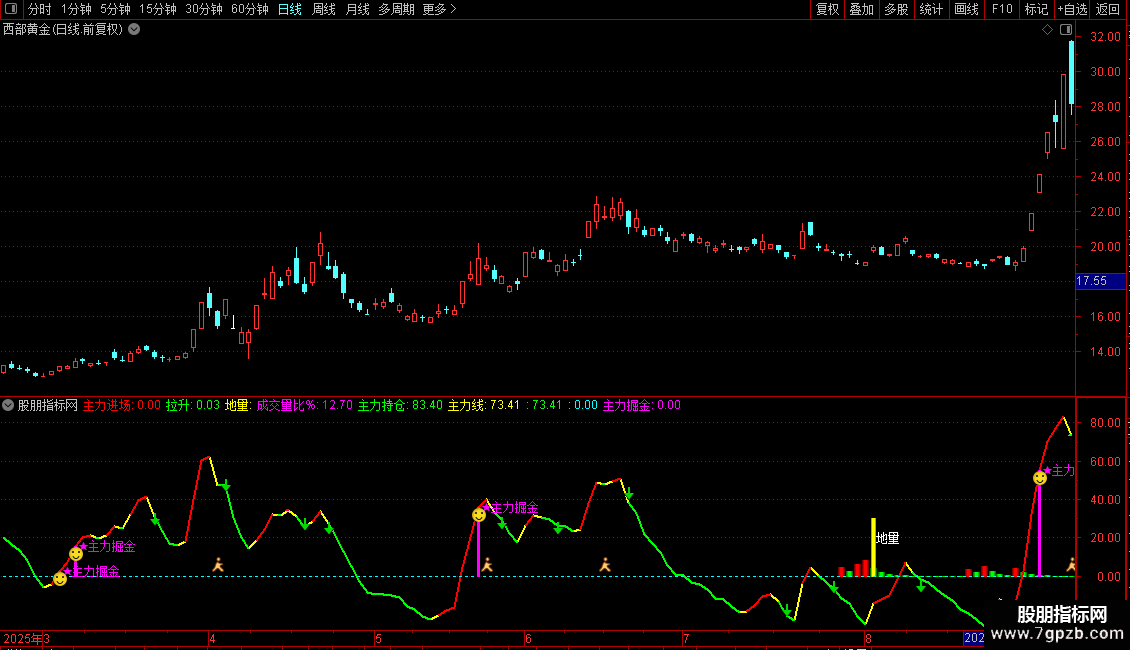
Task: Switch to 分时 intraday view
Action: pos(40,9)
